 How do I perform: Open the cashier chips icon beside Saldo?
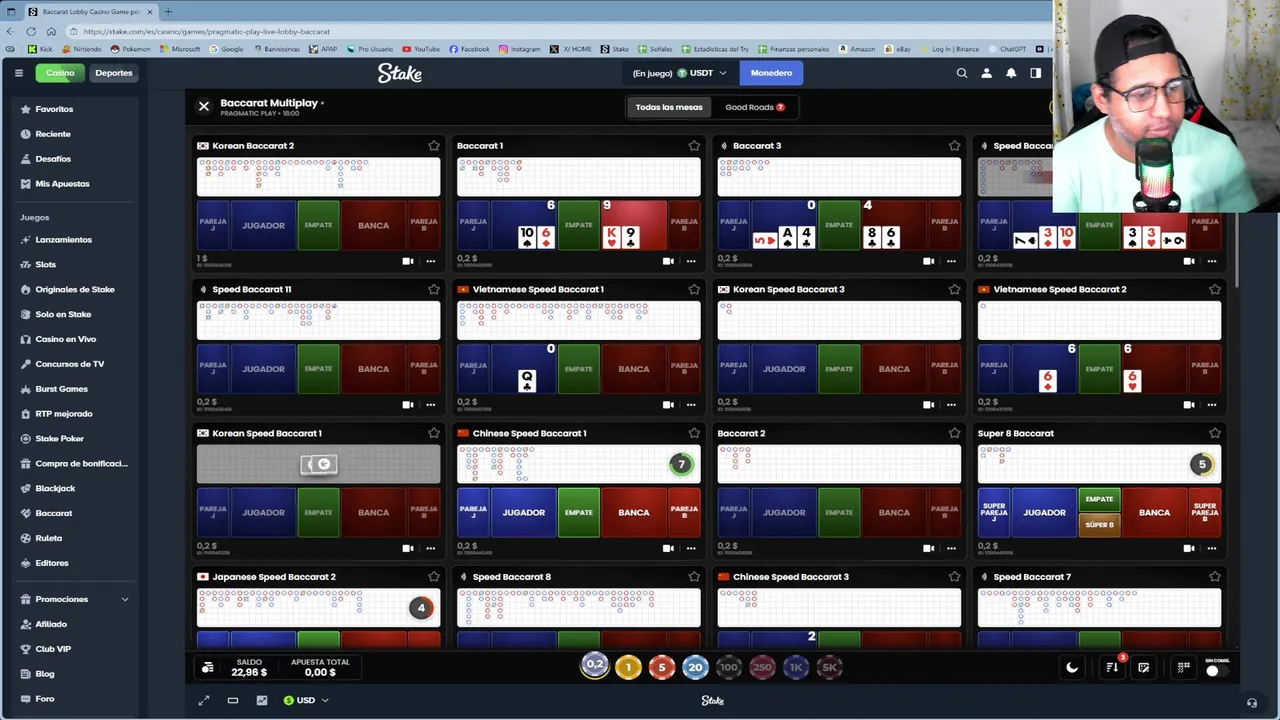click(207, 668)
